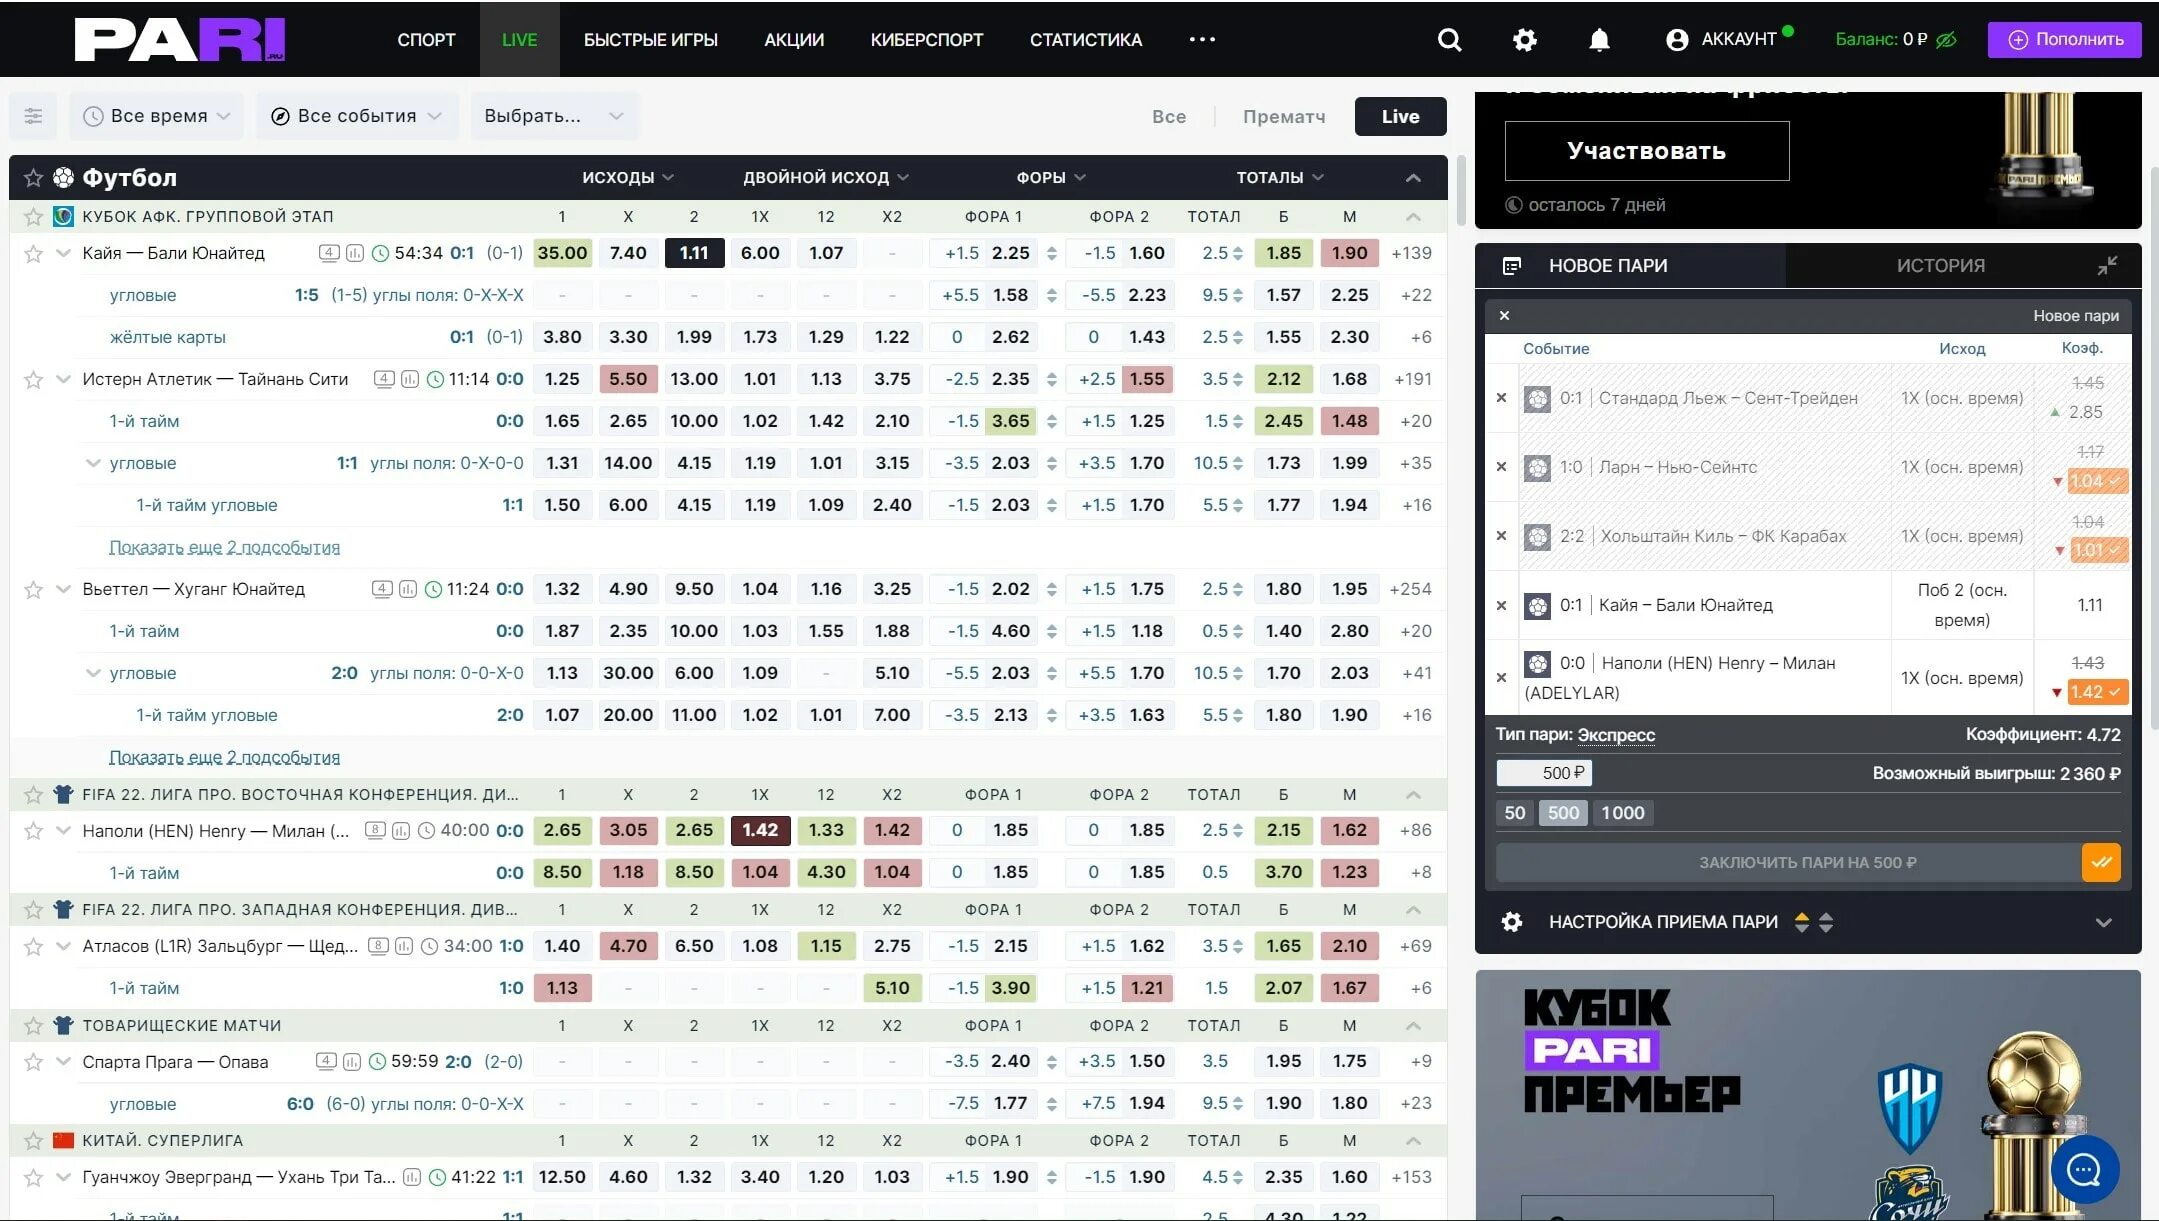Remove Кайя – Бали Юнайтед bet from slip
Screen dimensions: 2159x1221
coord(1501,605)
